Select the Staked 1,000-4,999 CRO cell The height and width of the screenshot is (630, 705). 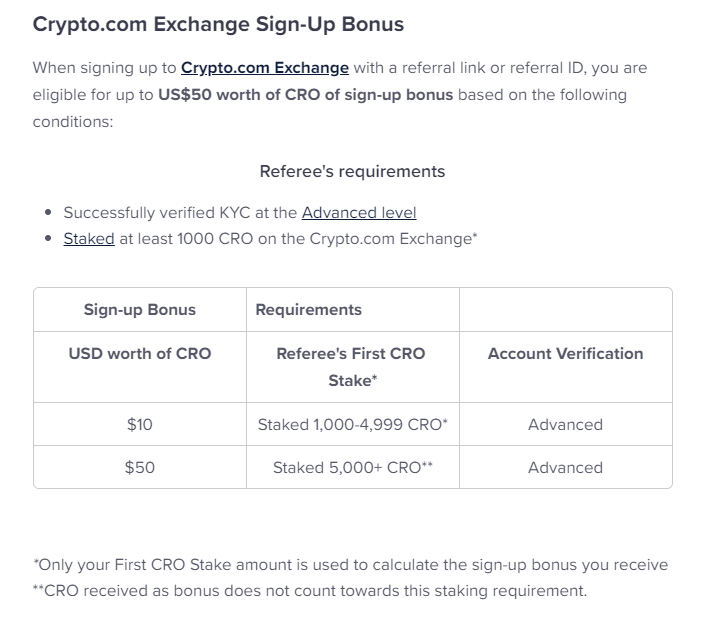coord(352,424)
